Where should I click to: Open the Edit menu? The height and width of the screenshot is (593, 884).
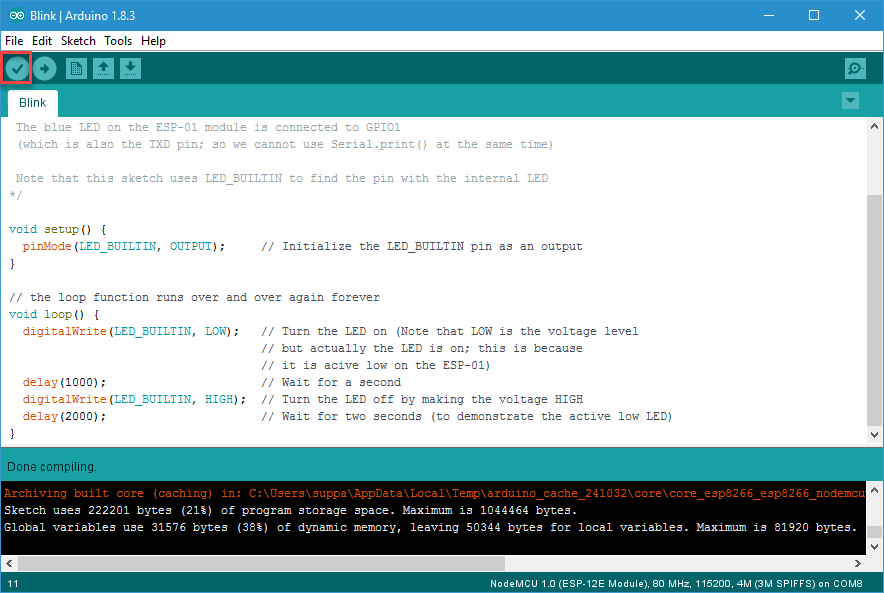(42, 41)
